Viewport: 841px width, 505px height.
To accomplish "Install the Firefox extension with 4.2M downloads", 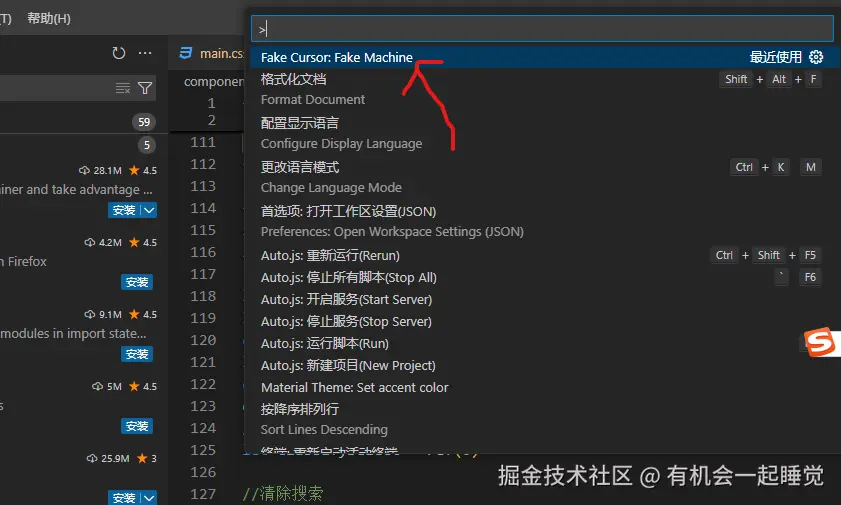I will [137, 282].
